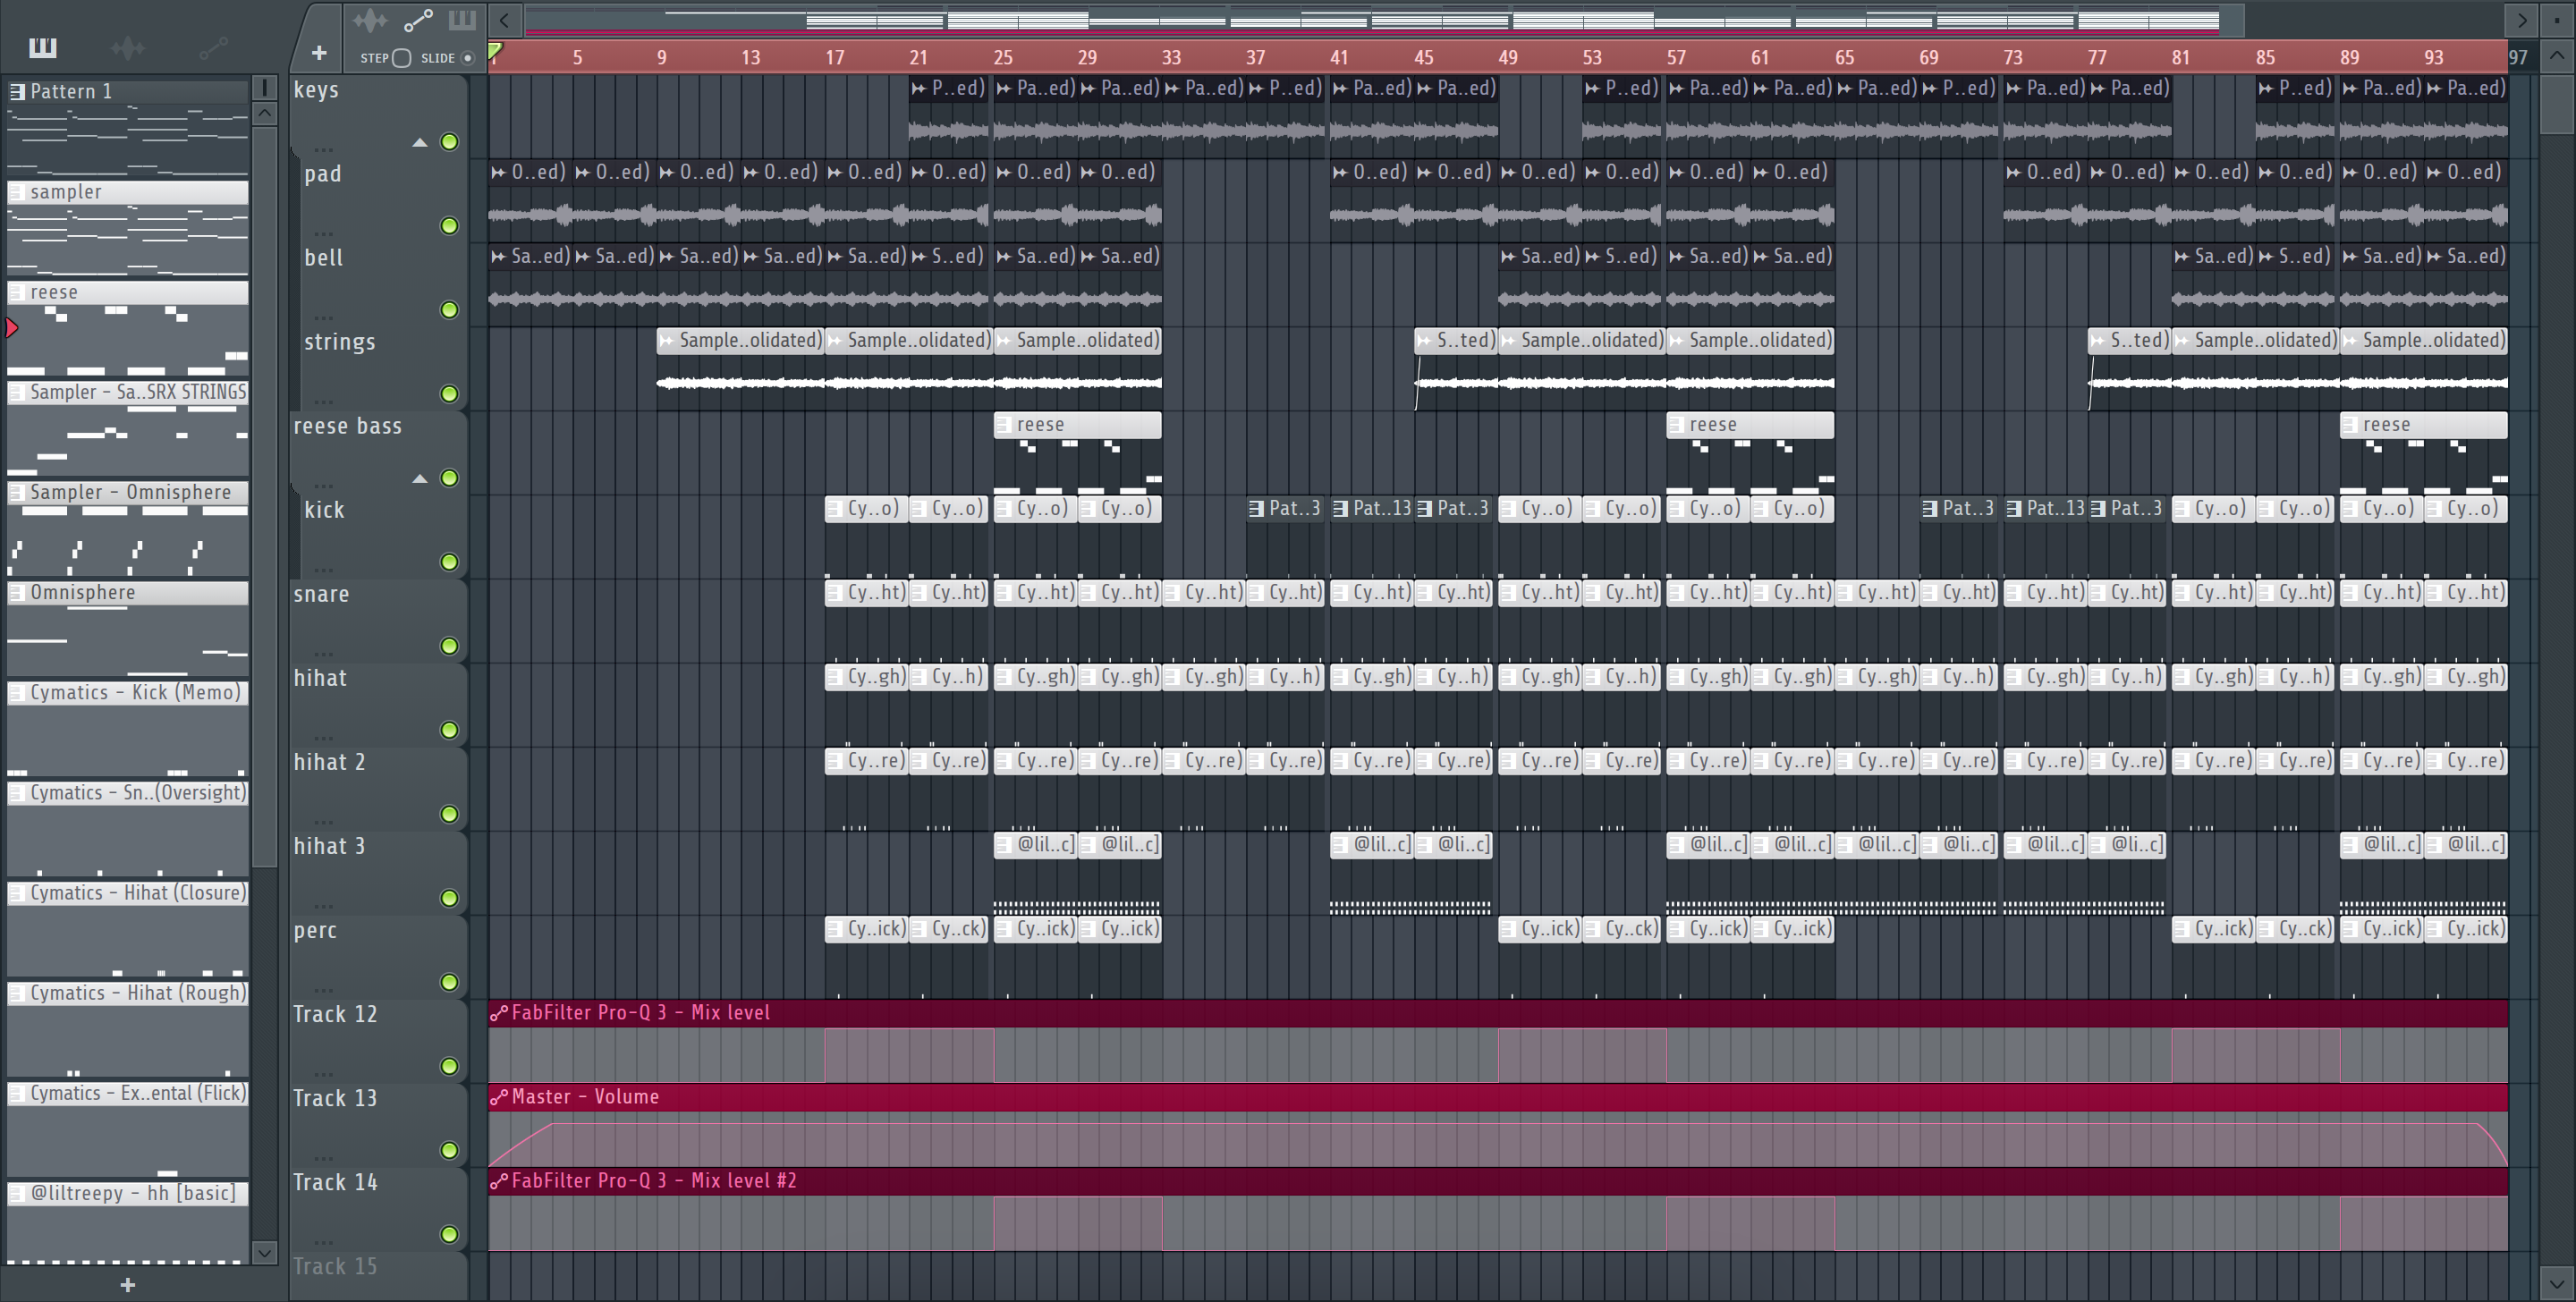Select the automation icon above STEP and SLIDE

click(417, 20)
